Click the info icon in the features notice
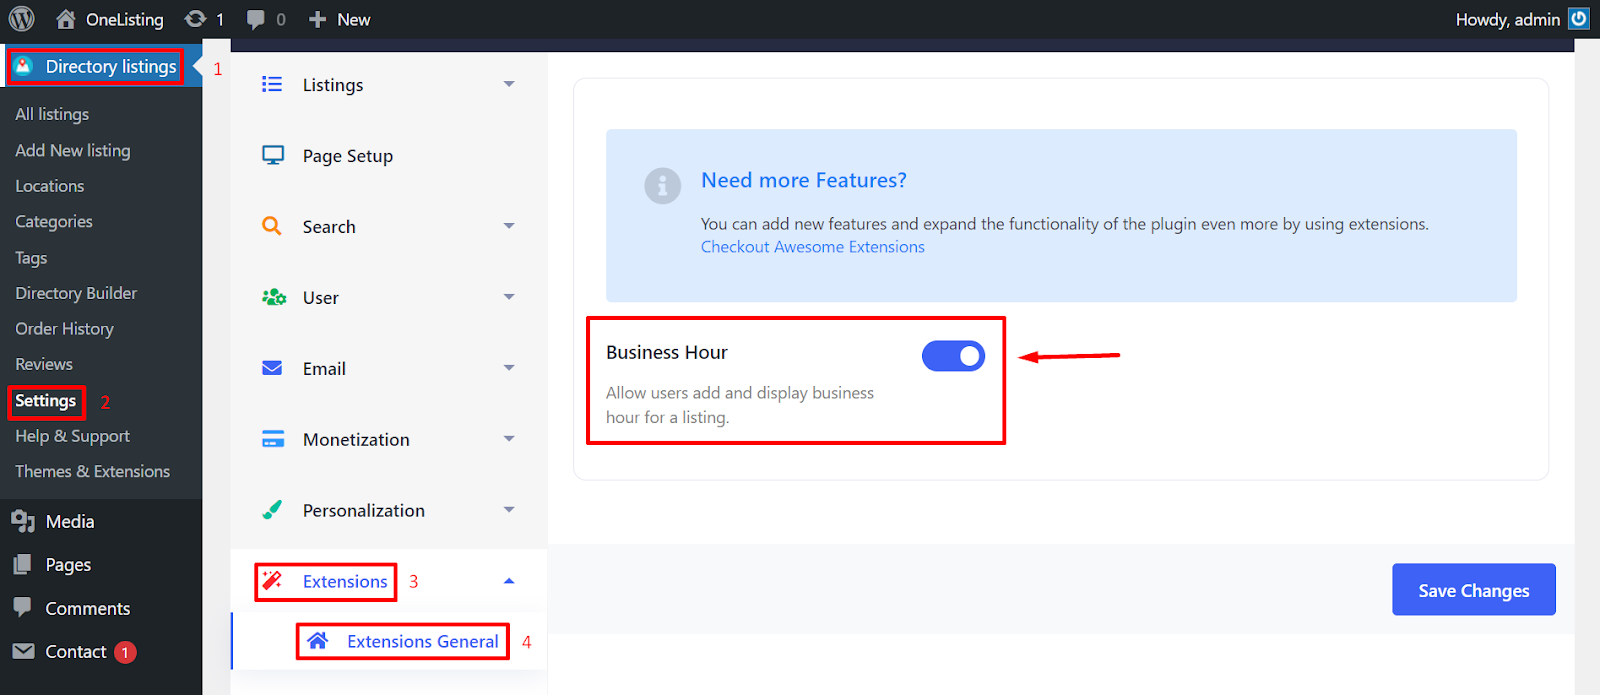Image resolution: width=1600 pixels, height=695 pixels. click(662, 186)
